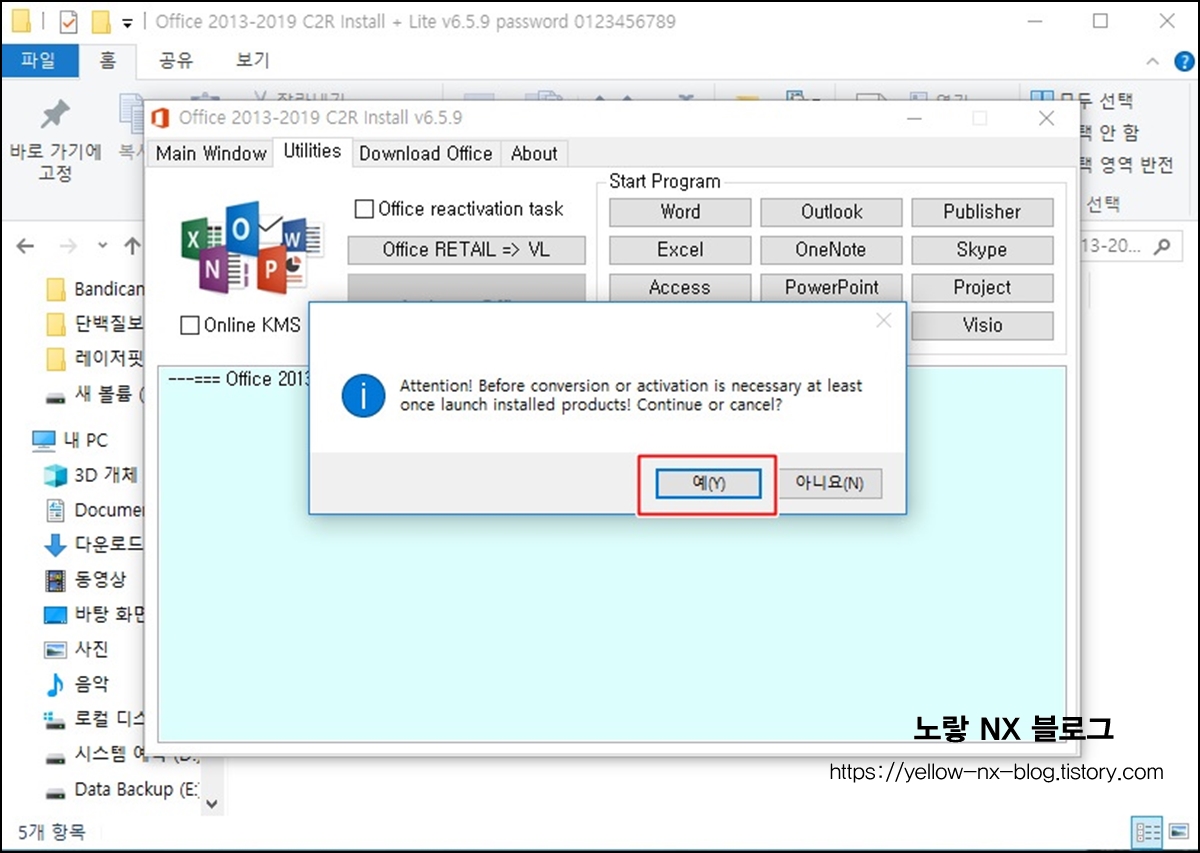Select 단백질보 folder in navigation pane
This screenshot has width=1200, height=853.
(x=96, y=324)
